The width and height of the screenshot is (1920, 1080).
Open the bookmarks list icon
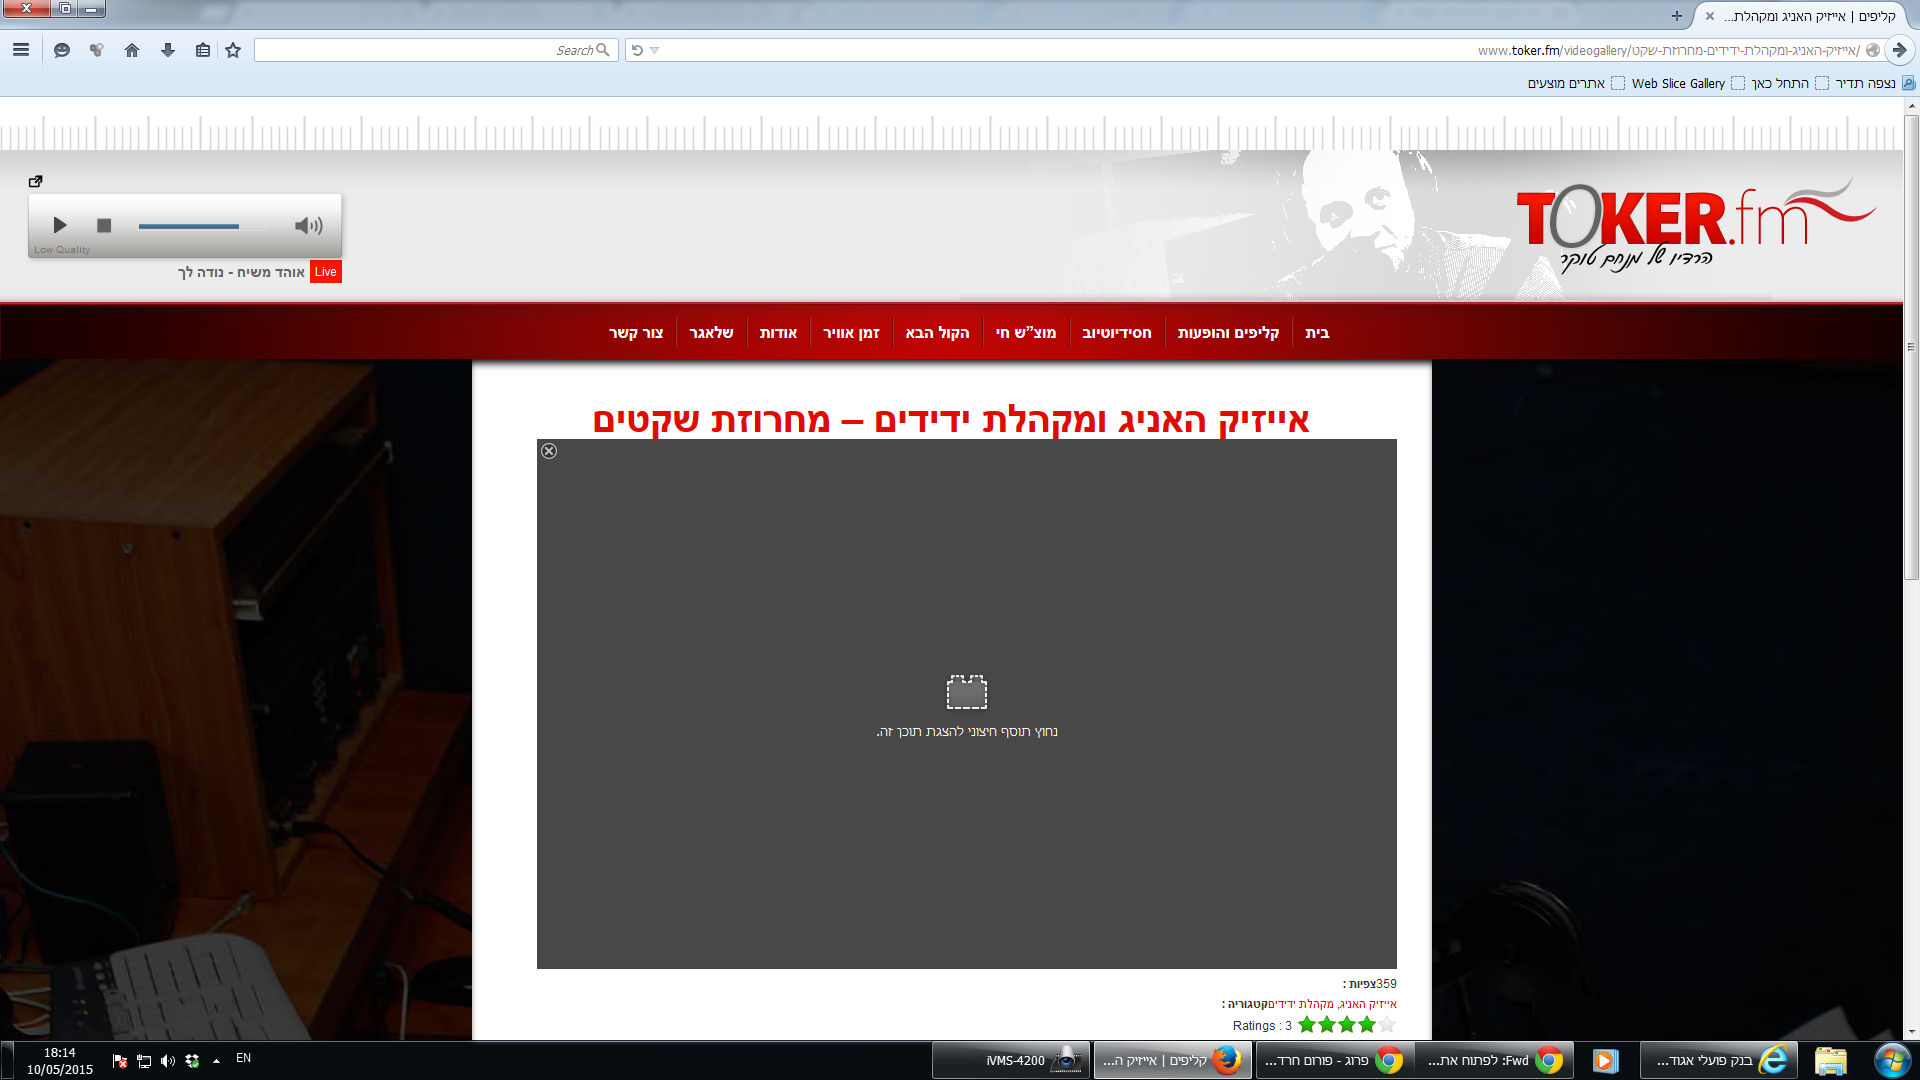pos(203,50)
